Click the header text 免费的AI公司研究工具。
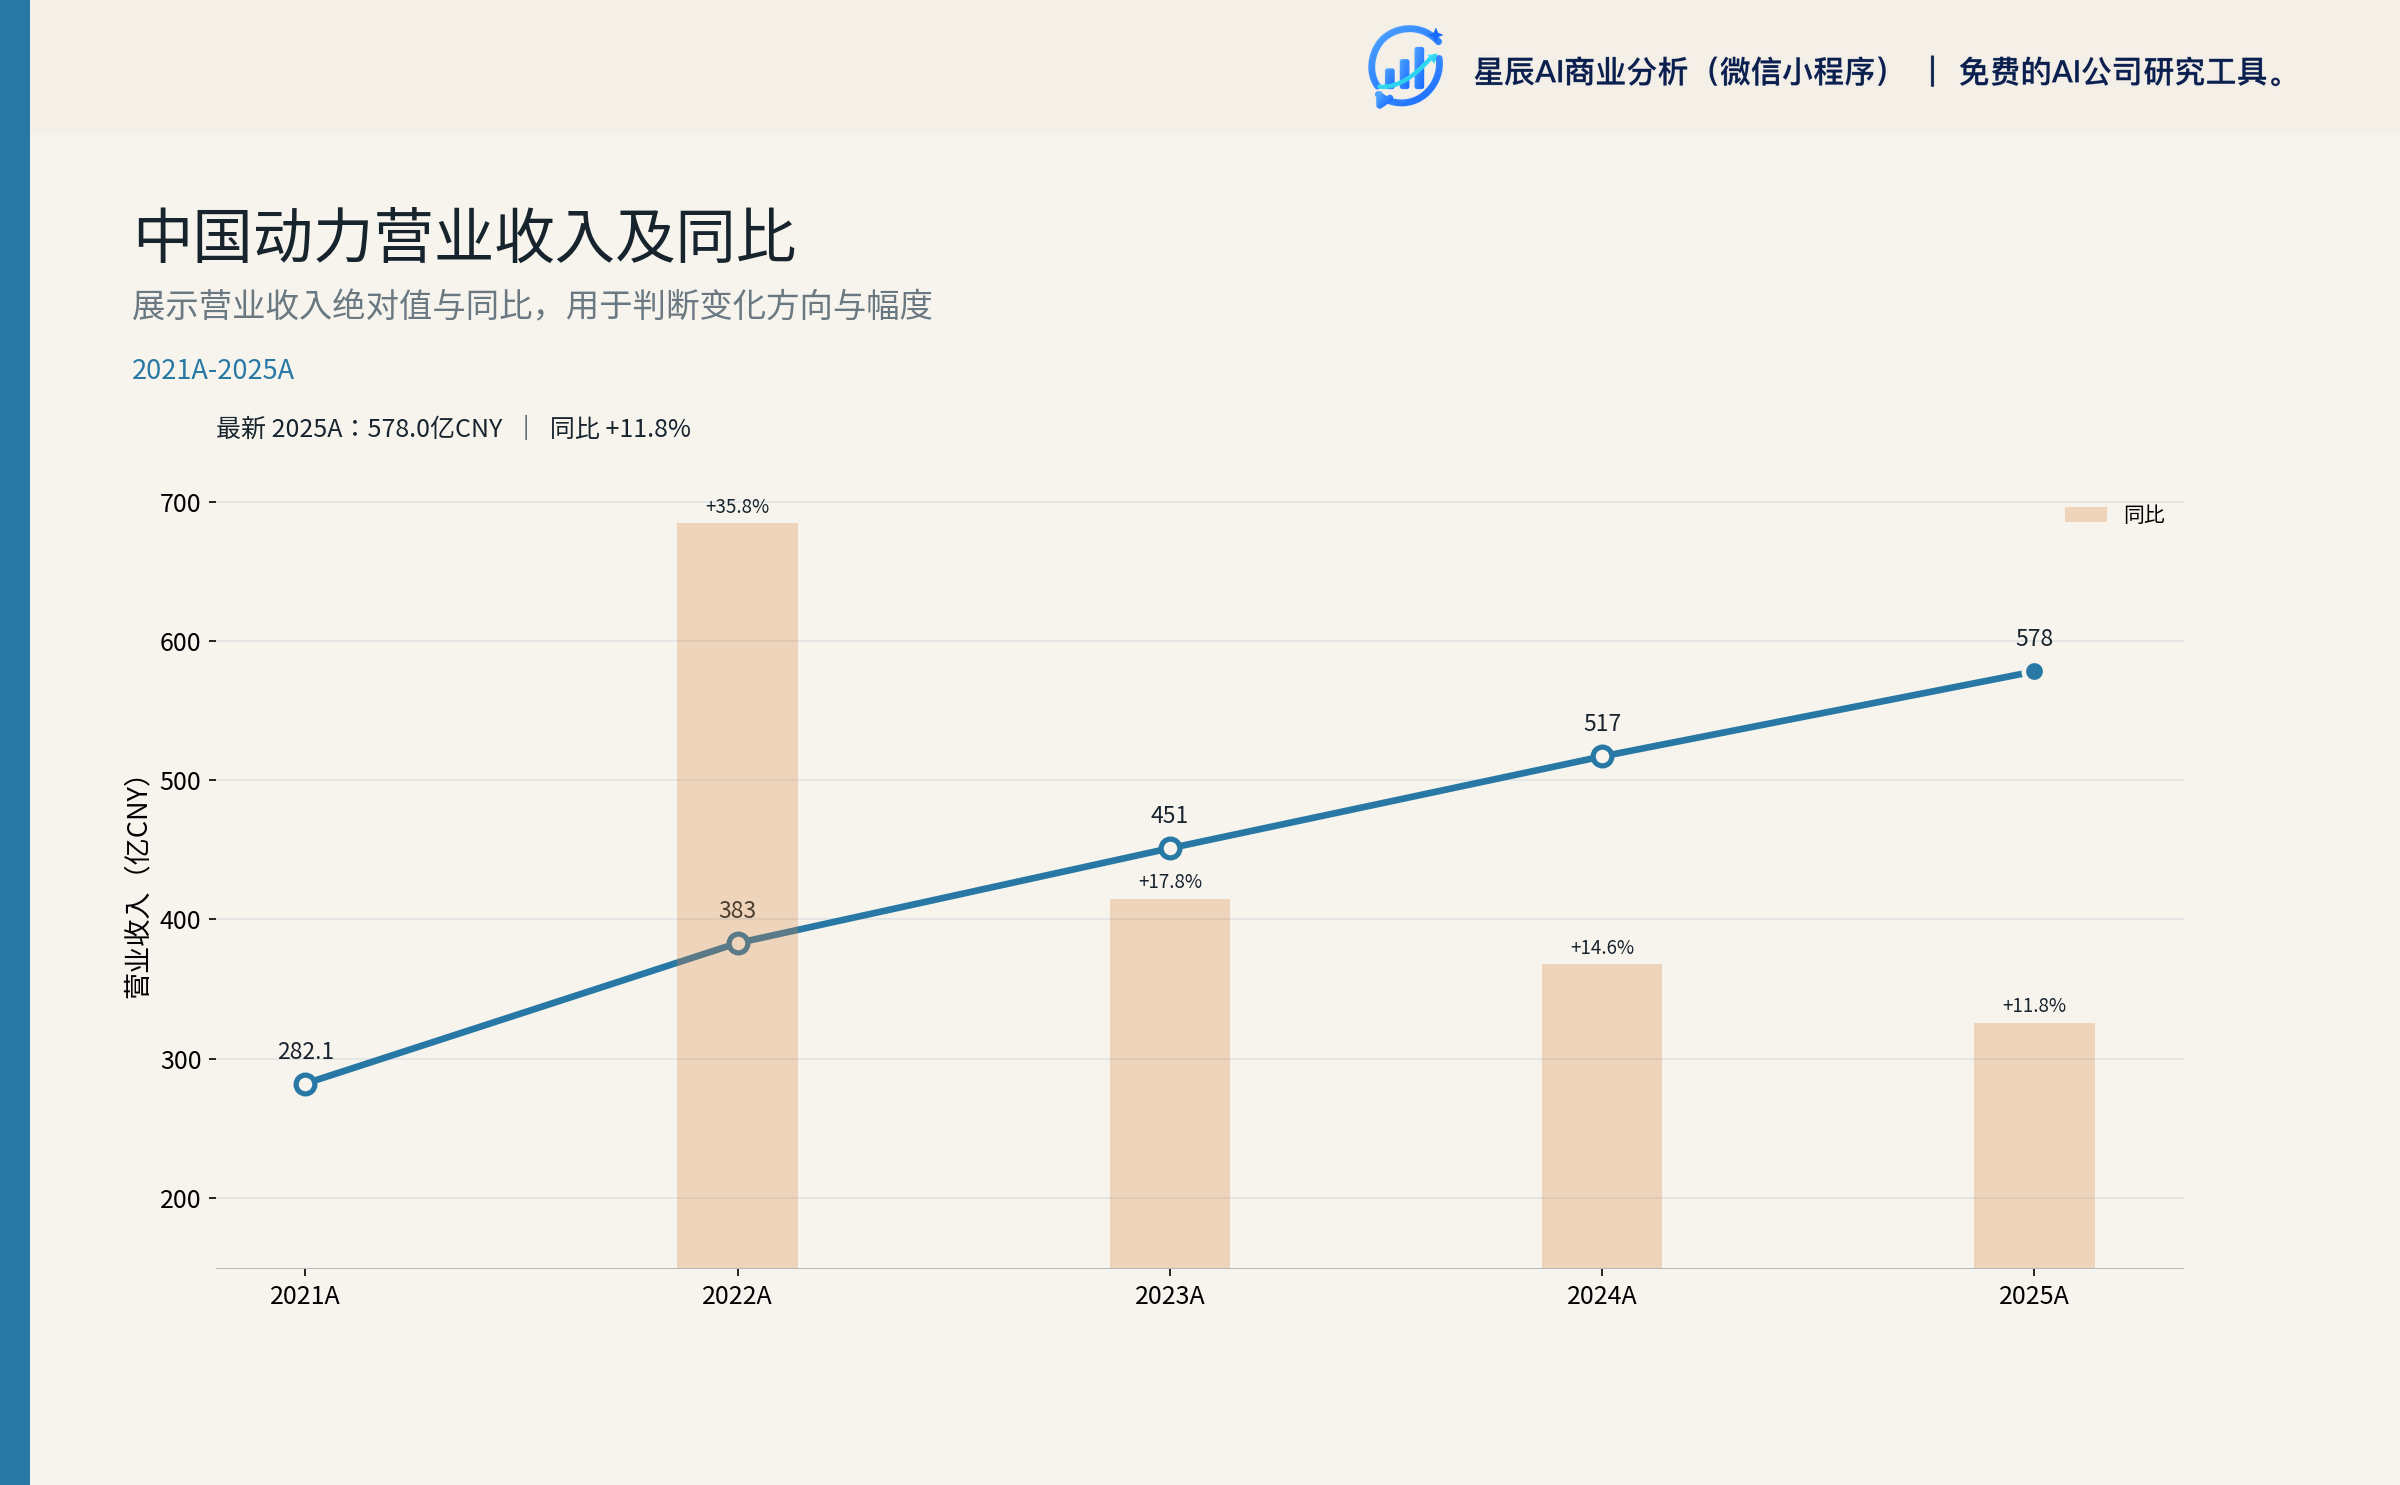The width and height of the screenshot is (2400, 1485). point(2123,72)
